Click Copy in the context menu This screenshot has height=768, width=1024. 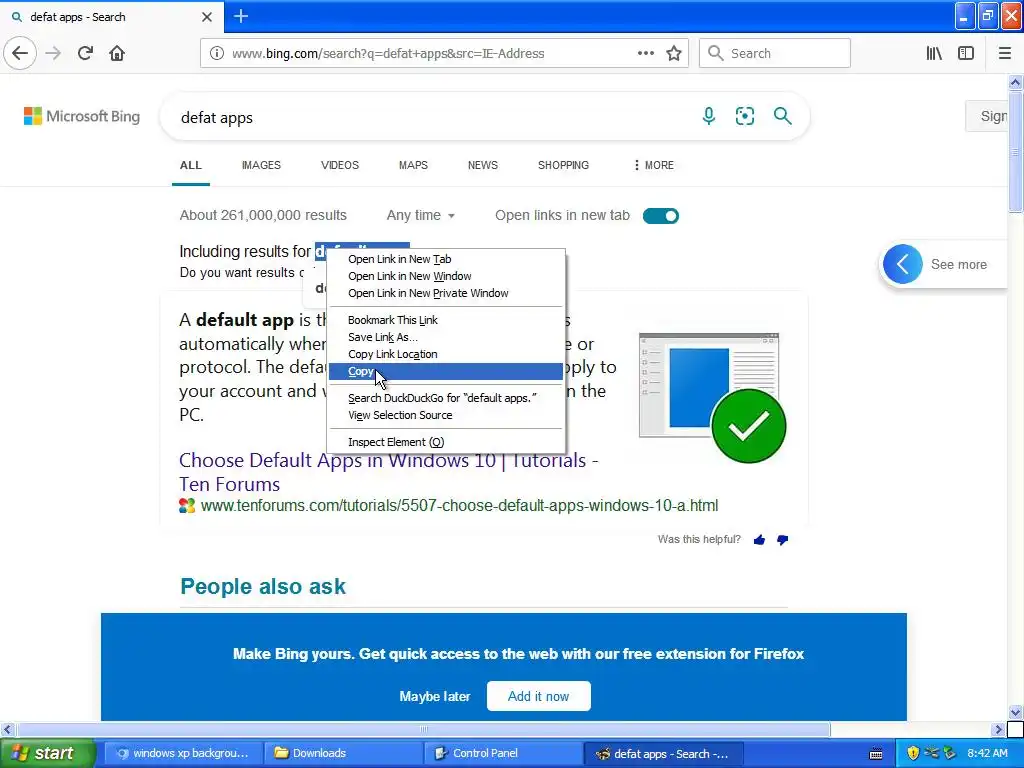tap(446, 371)
